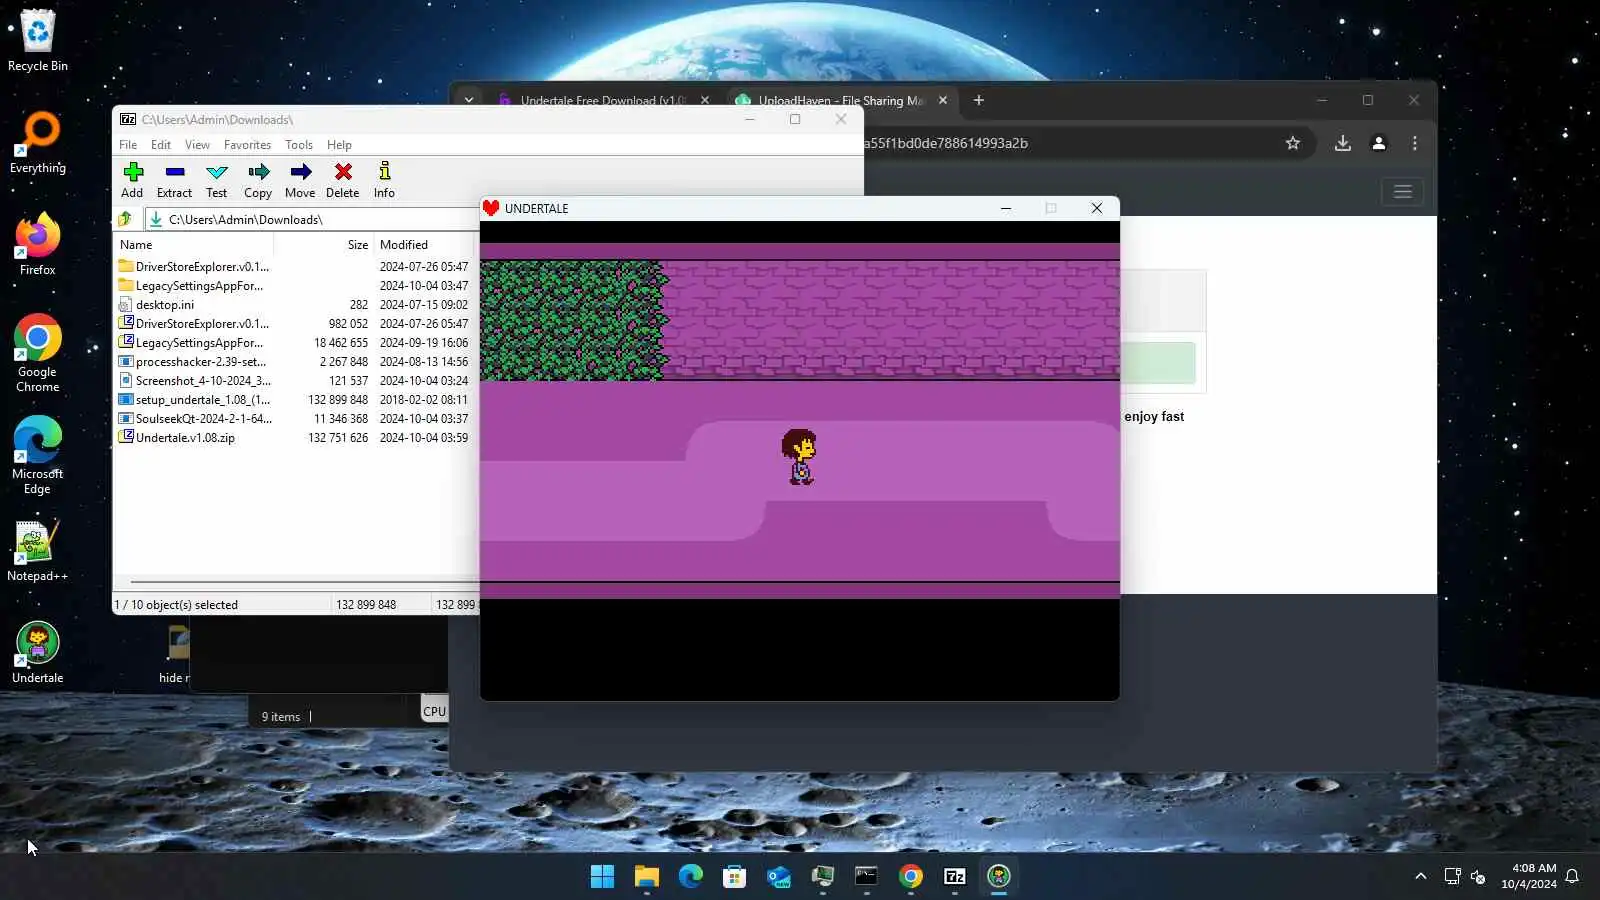
Task: Switch to 7-Zip via taskbar icon
Action: coord(954,877)
